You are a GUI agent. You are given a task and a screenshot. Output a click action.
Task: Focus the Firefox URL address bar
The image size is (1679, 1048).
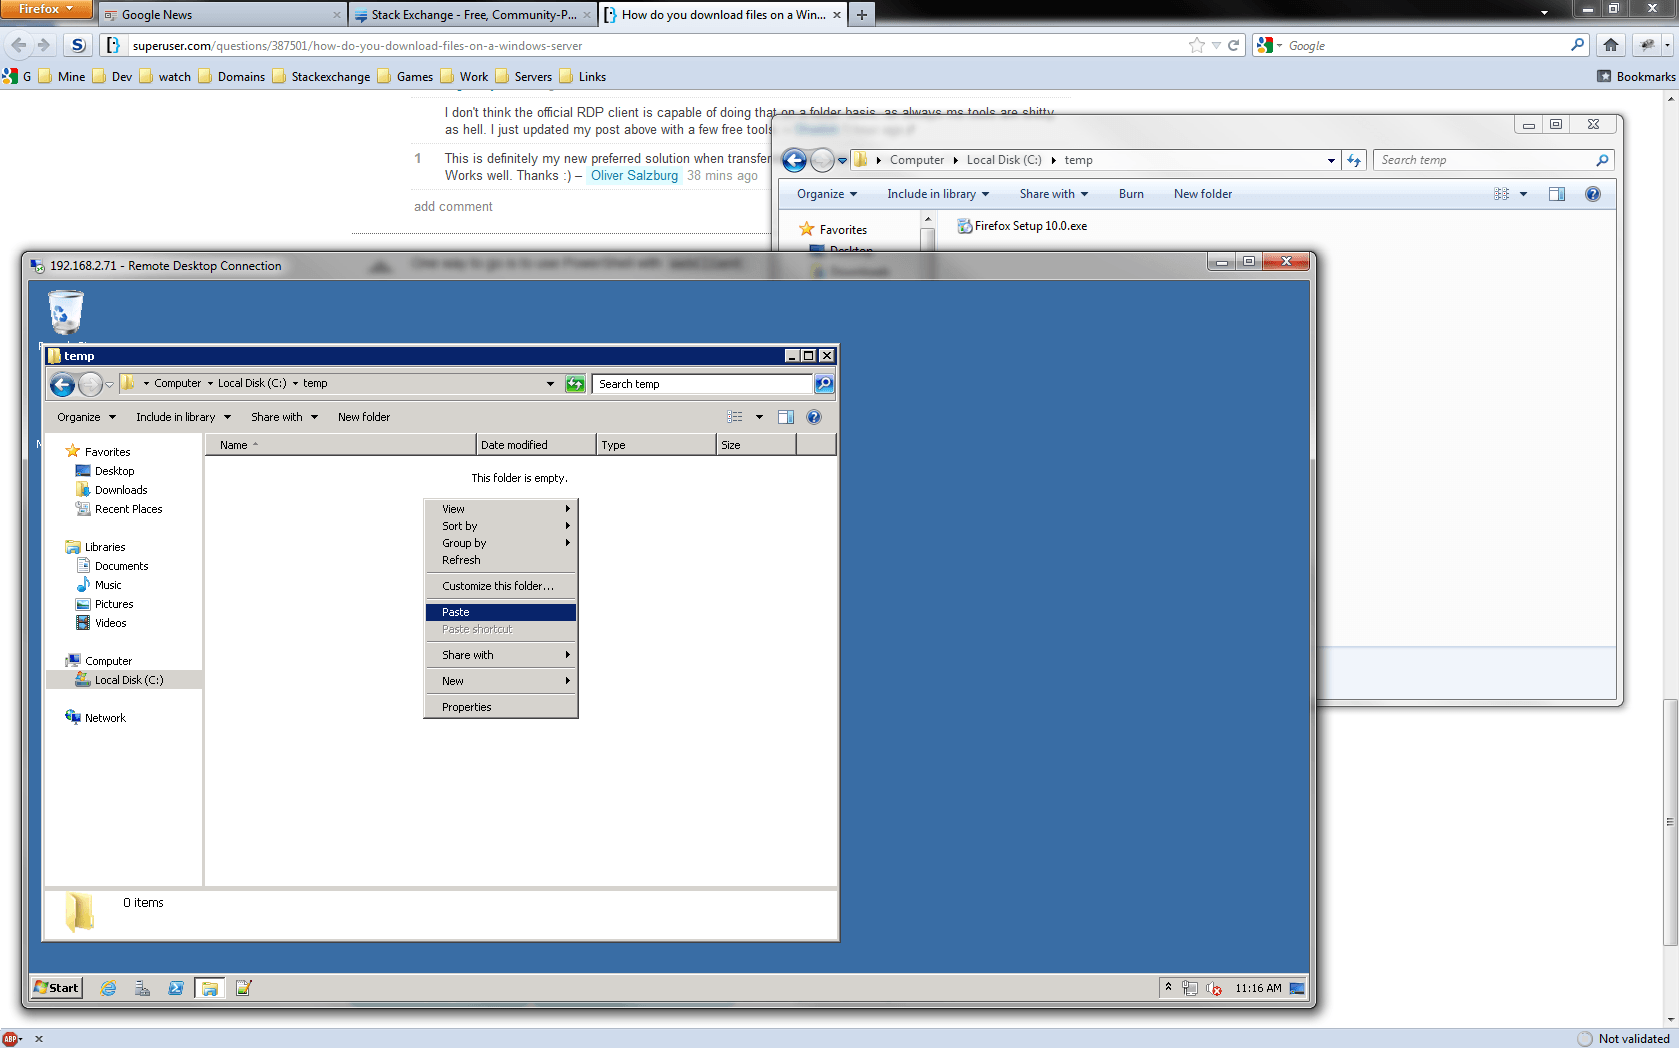[654, 46]
